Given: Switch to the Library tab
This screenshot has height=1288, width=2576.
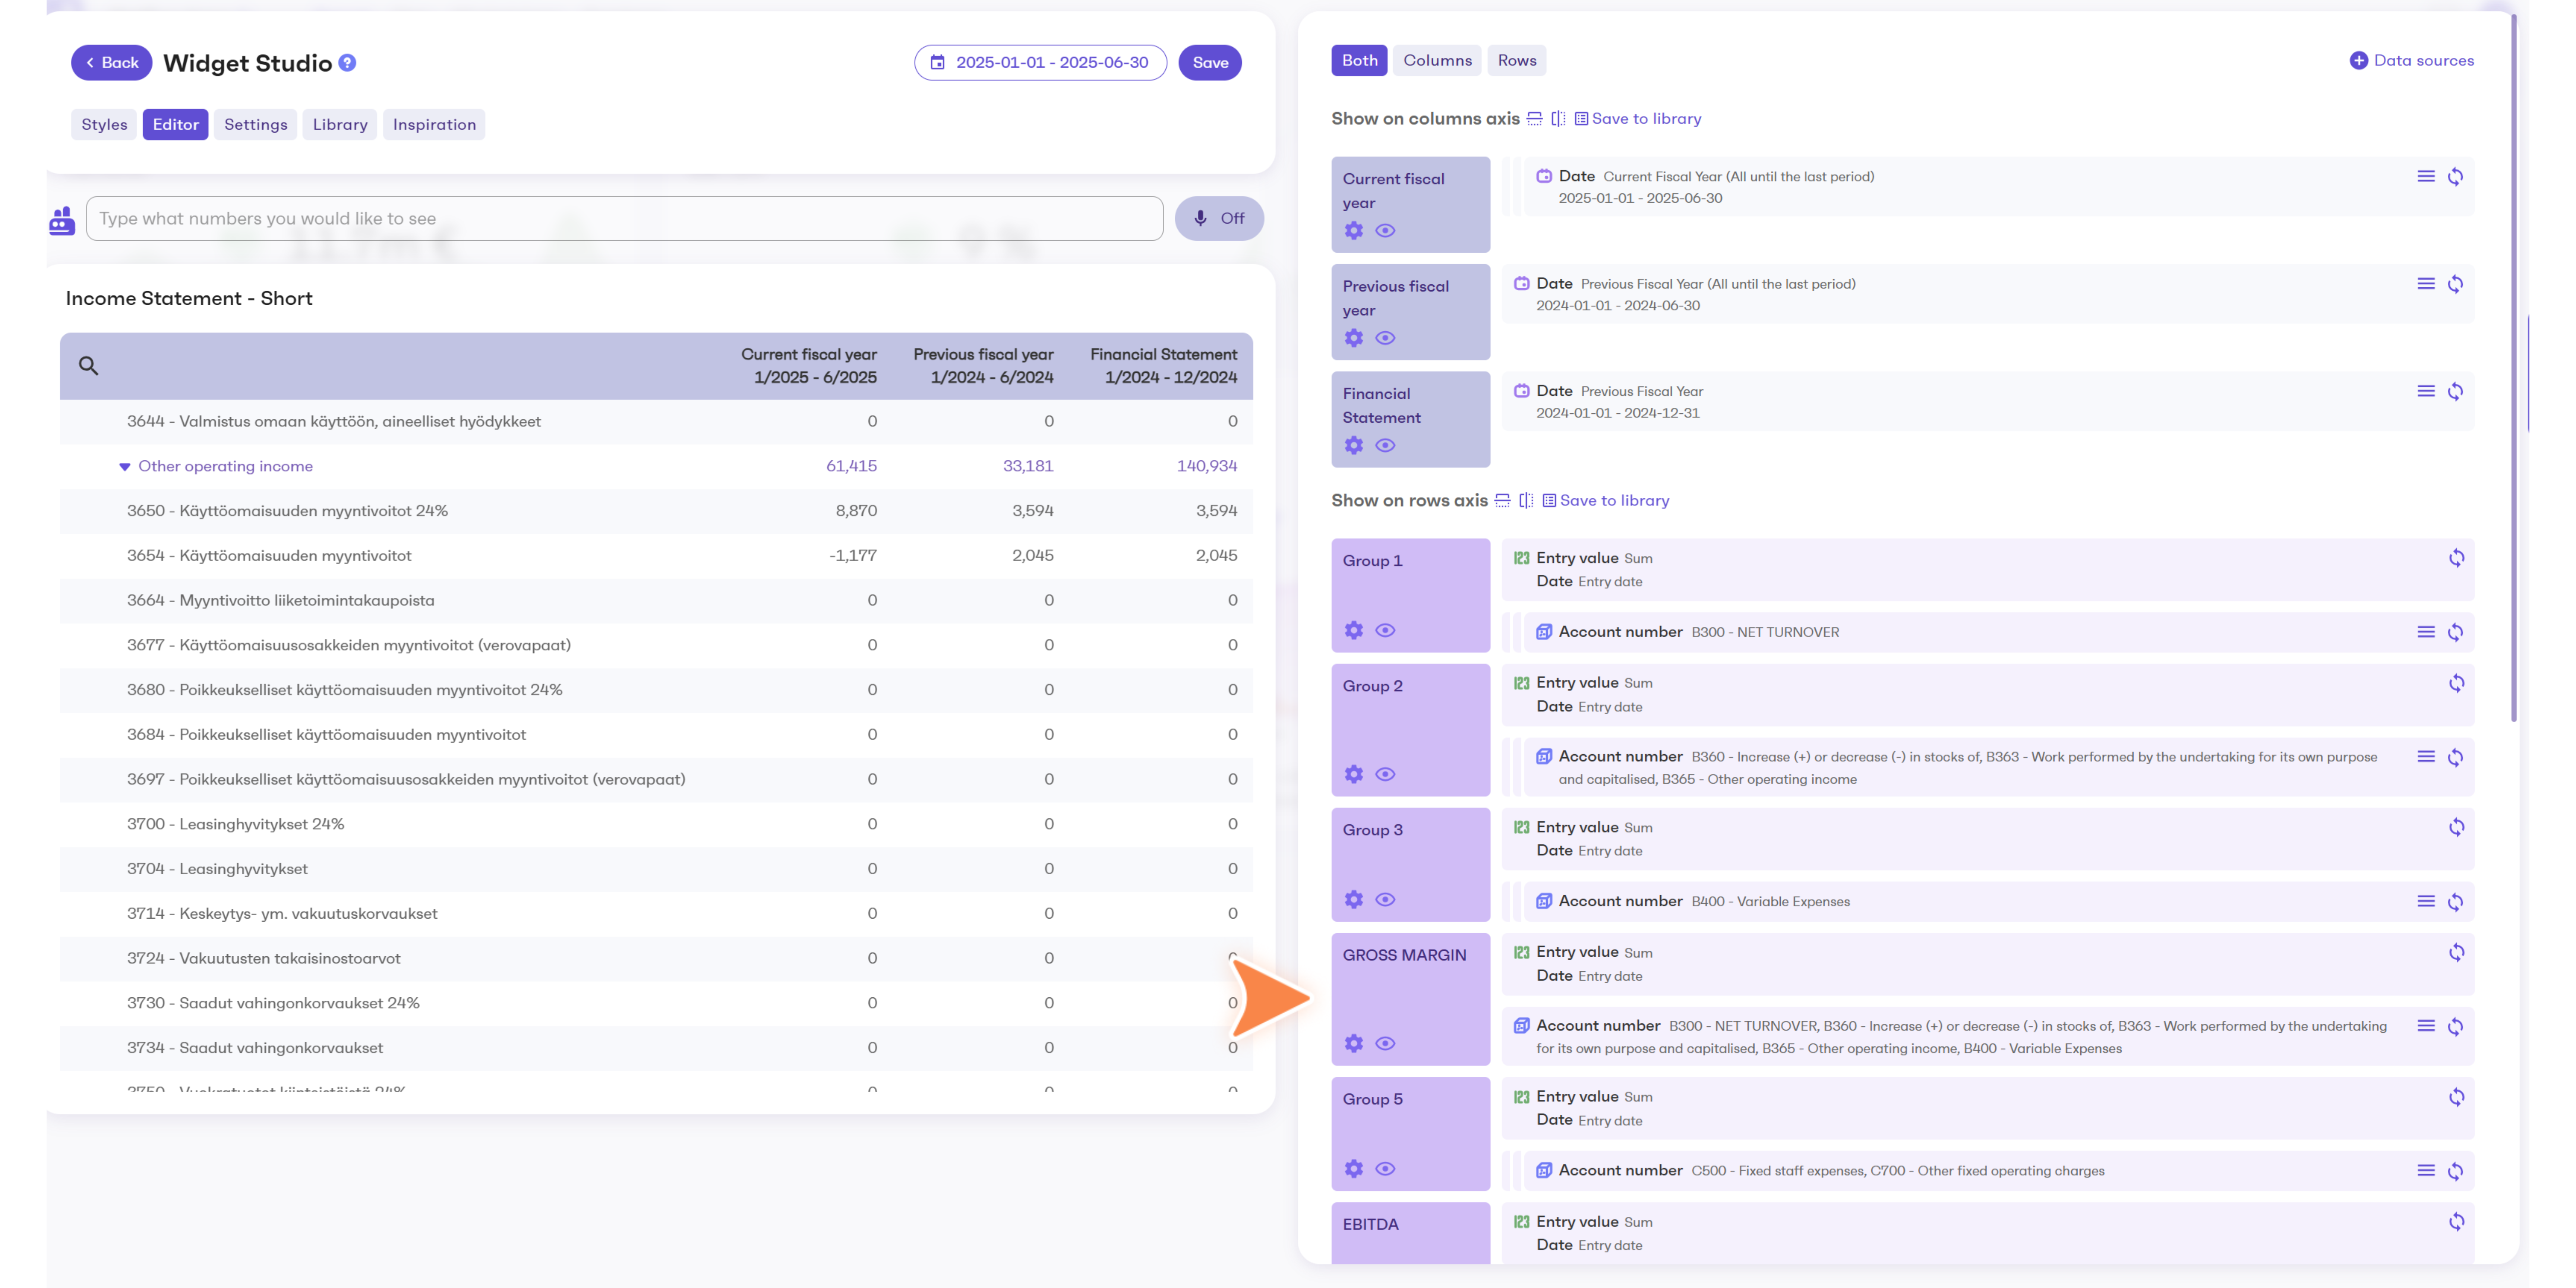Looking at the screenshot, I should pyautogui.click(x=340, y=124).
